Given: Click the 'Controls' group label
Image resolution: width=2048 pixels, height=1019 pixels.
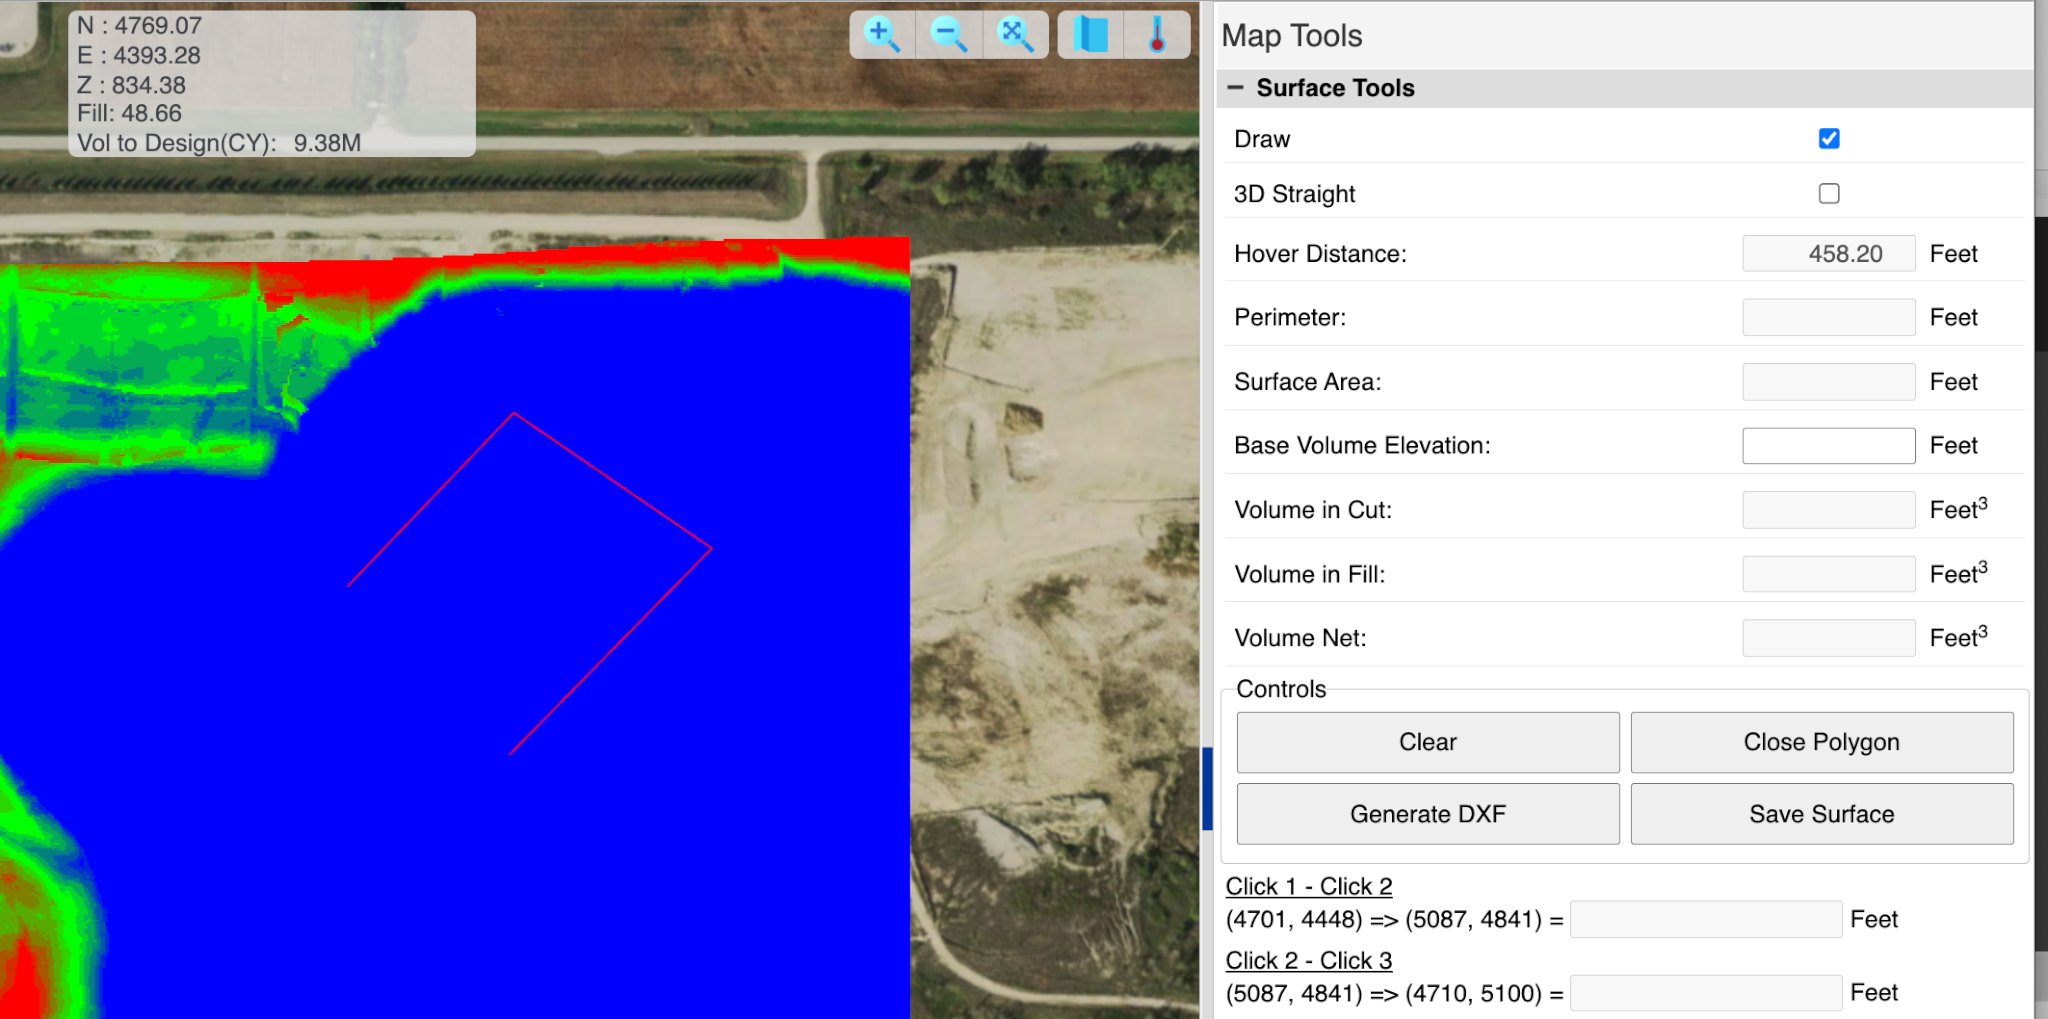Looking at the screenshot, I should point(1281,689).
